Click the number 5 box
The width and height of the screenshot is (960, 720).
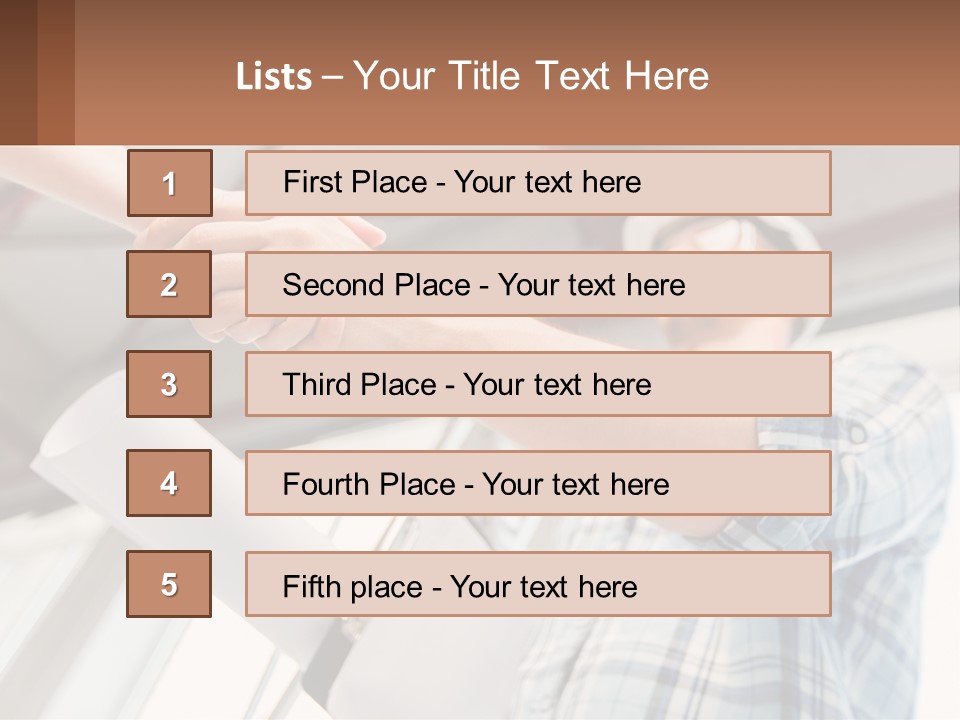click(x=169, y=584)
